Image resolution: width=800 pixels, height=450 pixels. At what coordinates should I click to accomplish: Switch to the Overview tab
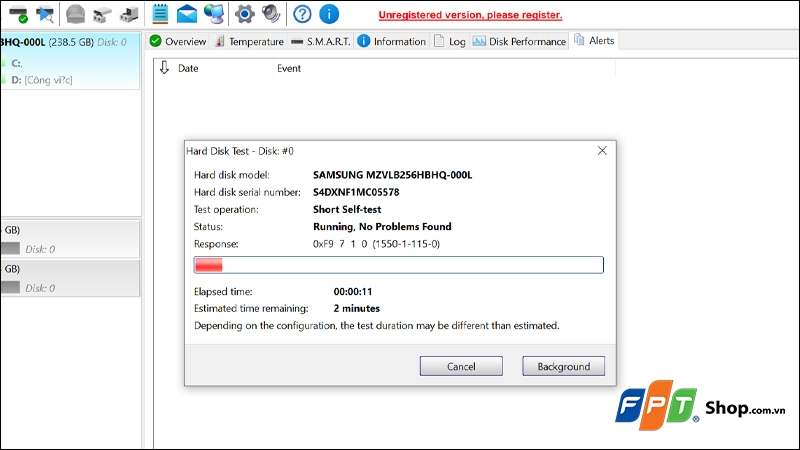click(x=178, y=41)
